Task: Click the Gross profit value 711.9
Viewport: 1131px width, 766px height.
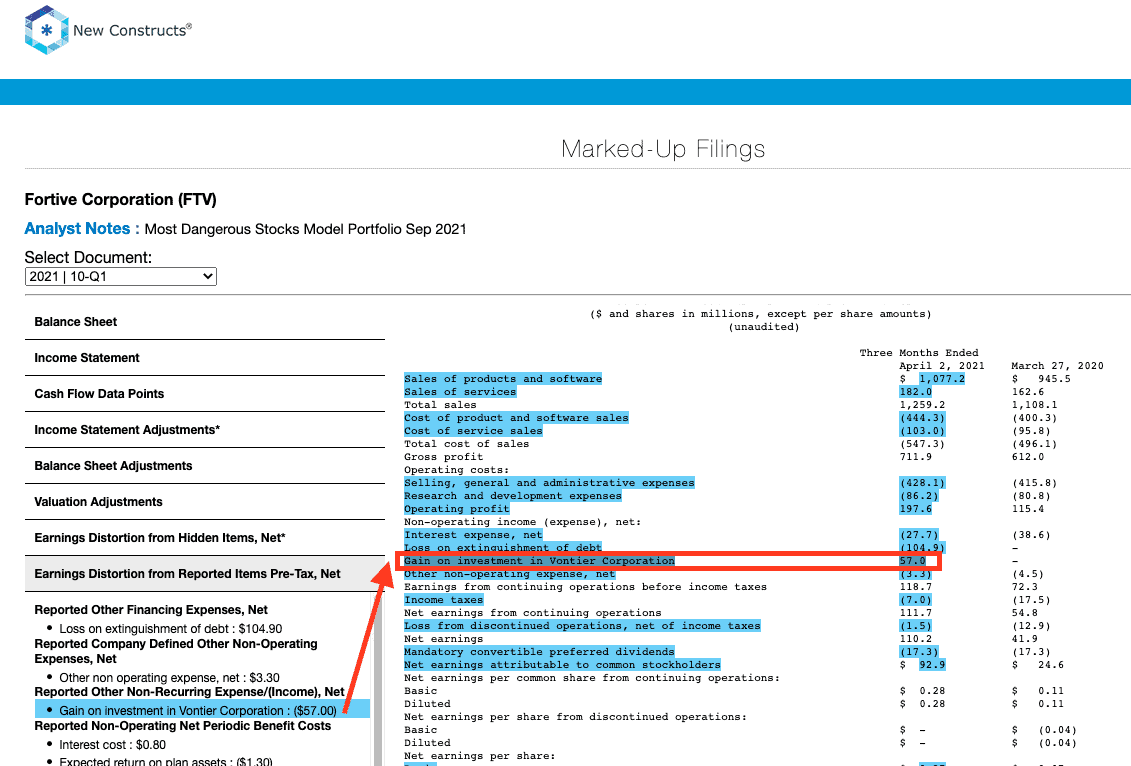Action: coord(915,457)
